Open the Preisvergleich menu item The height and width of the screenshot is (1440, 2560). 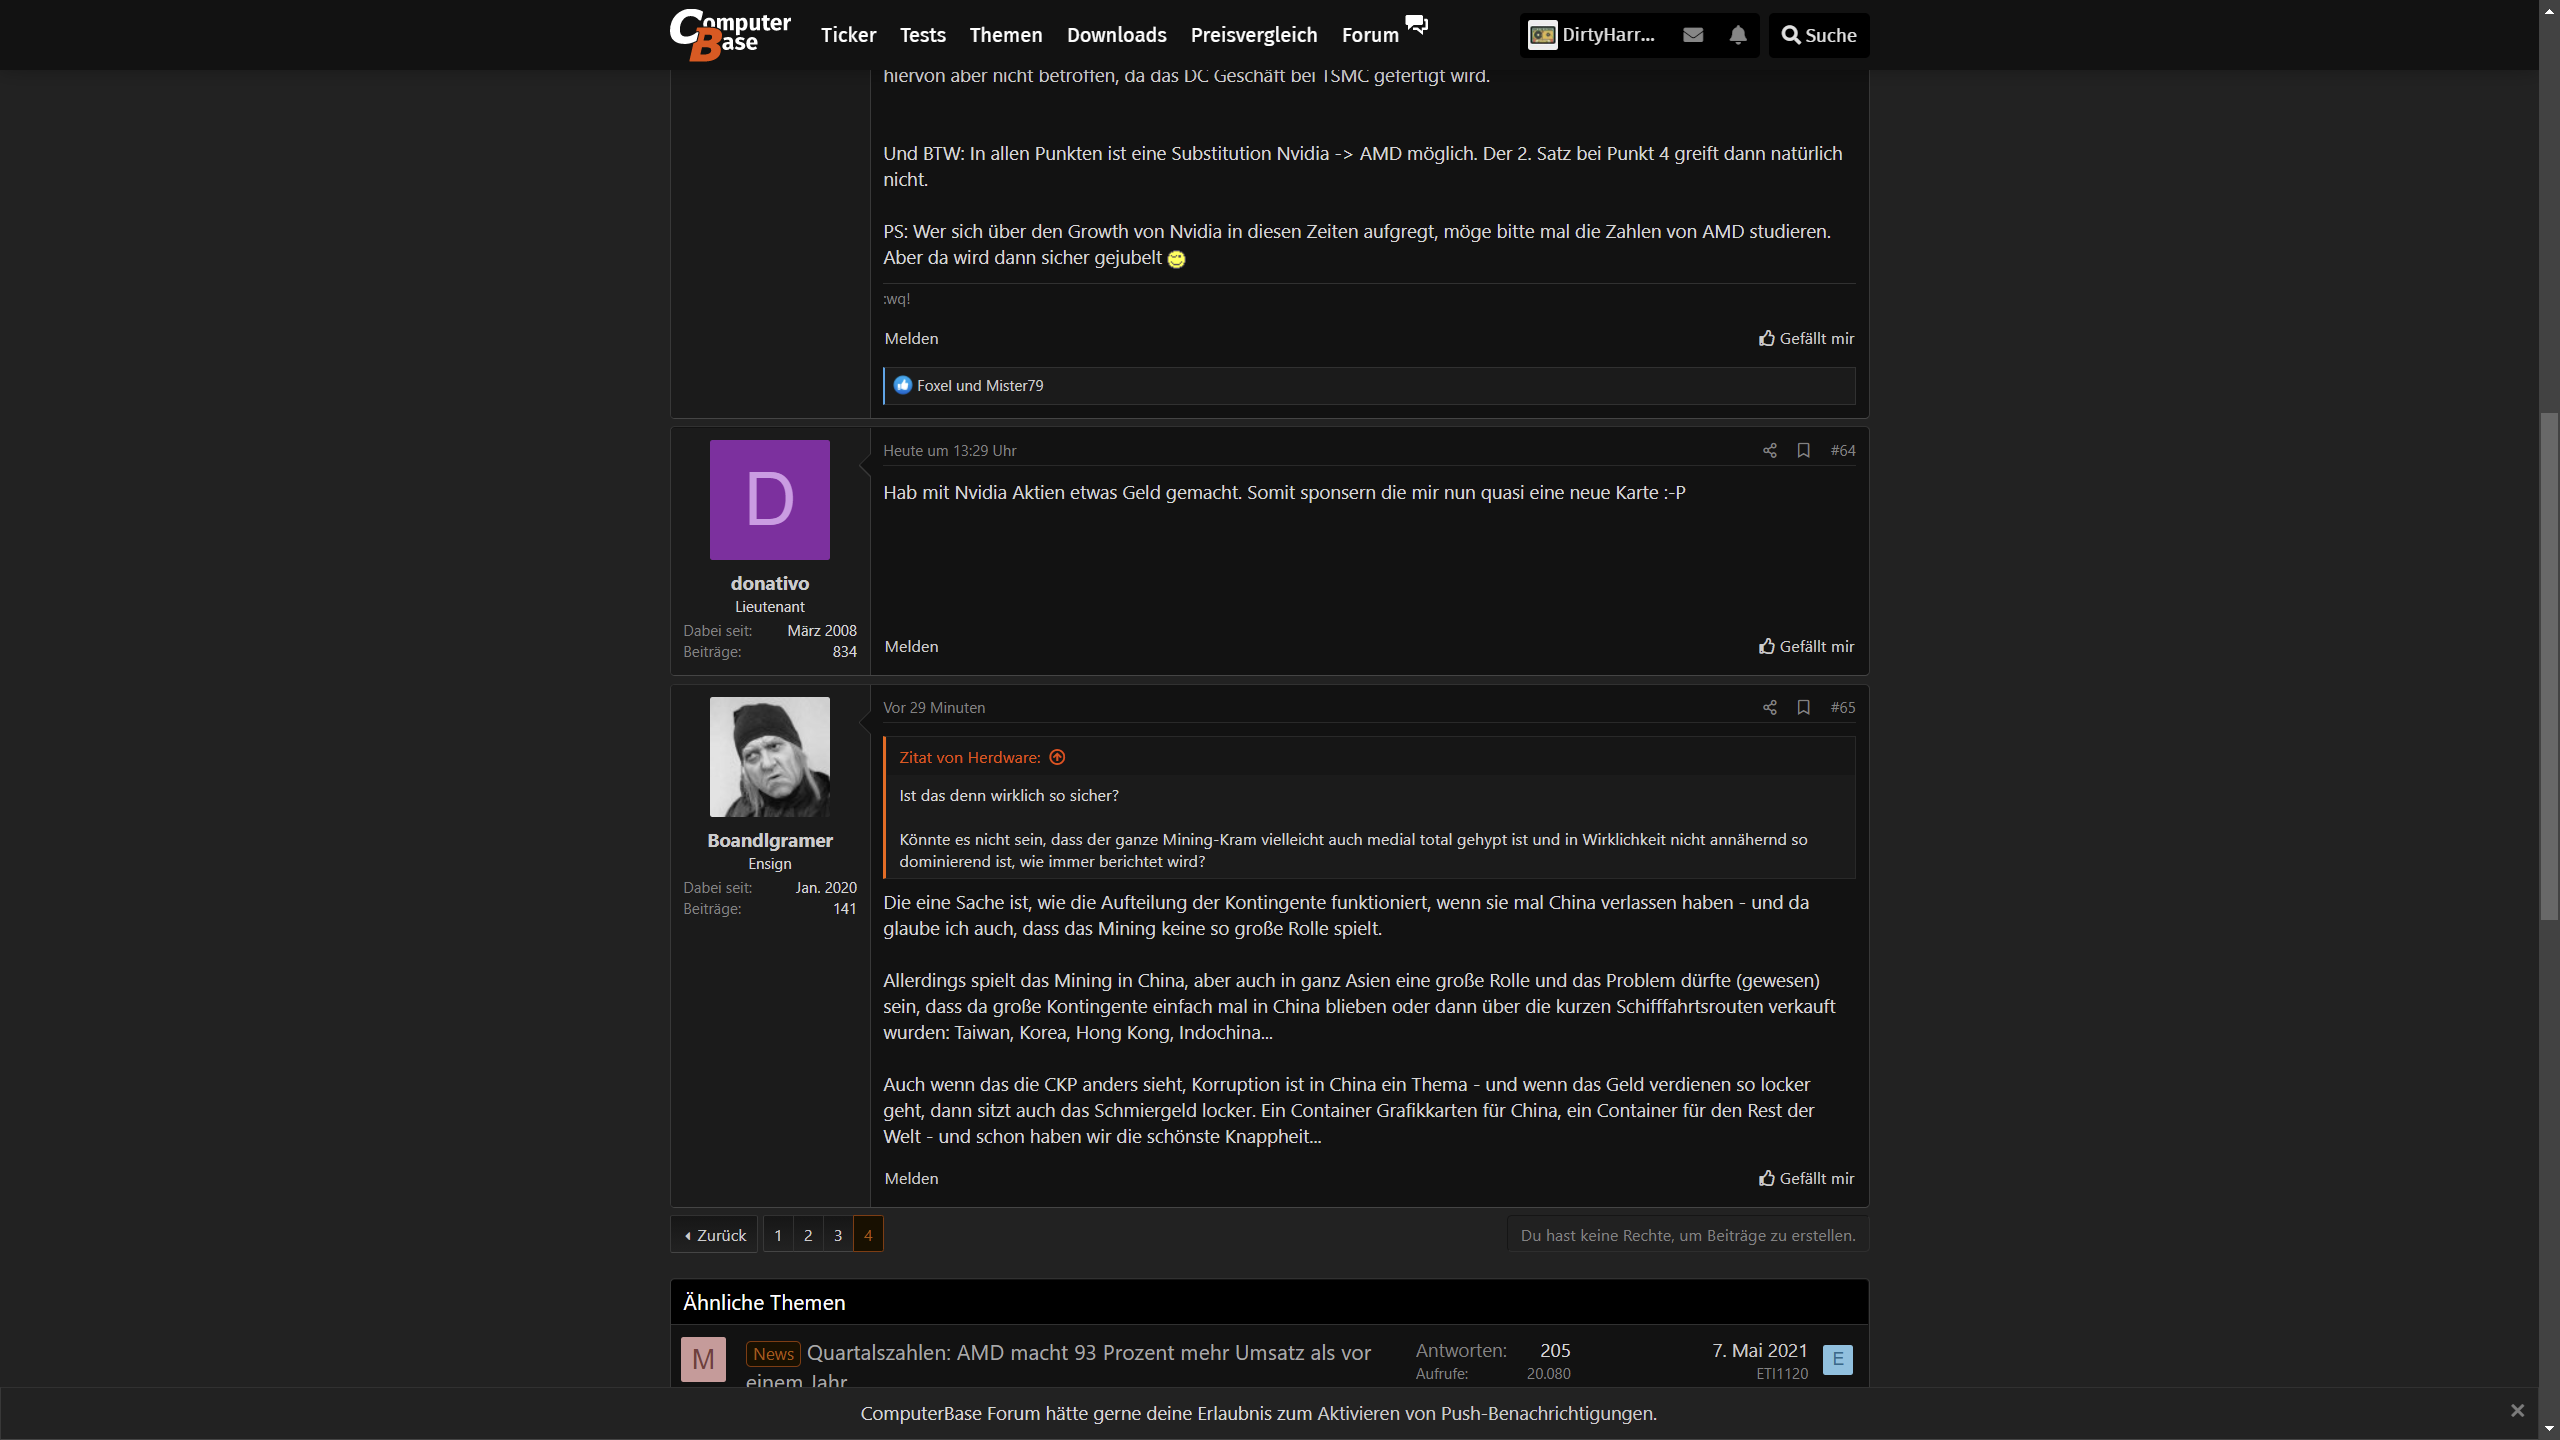[1253, 35]
